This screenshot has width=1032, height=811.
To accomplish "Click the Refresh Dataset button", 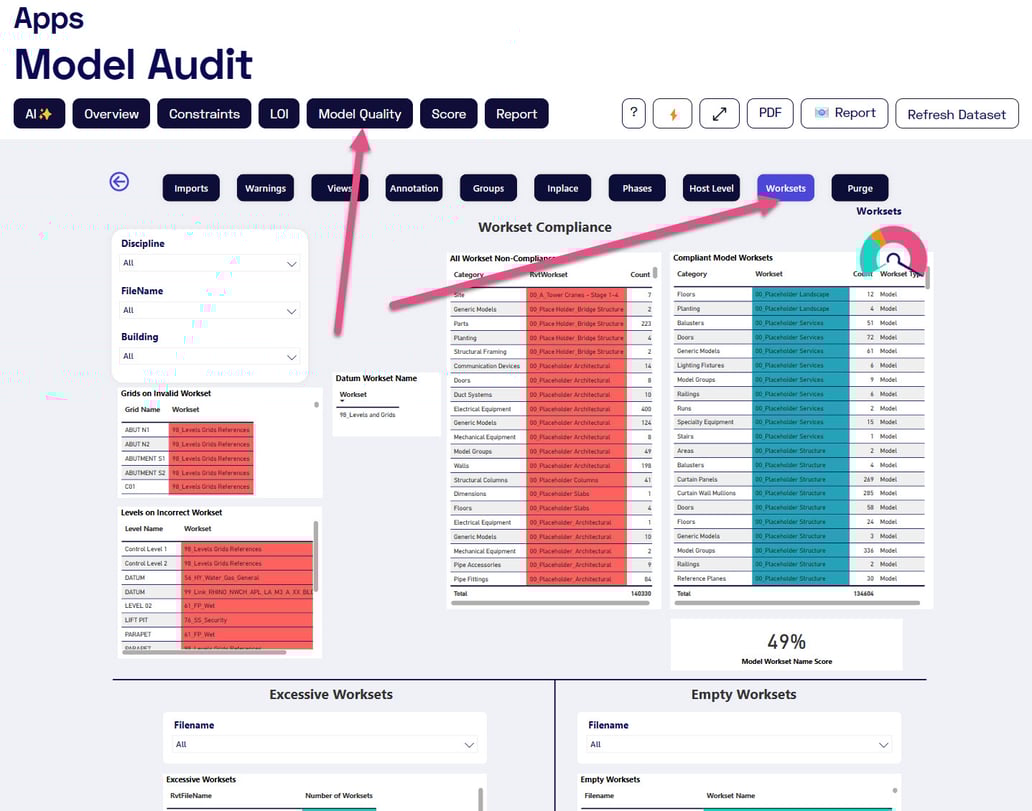I will [x=956, y=113].
